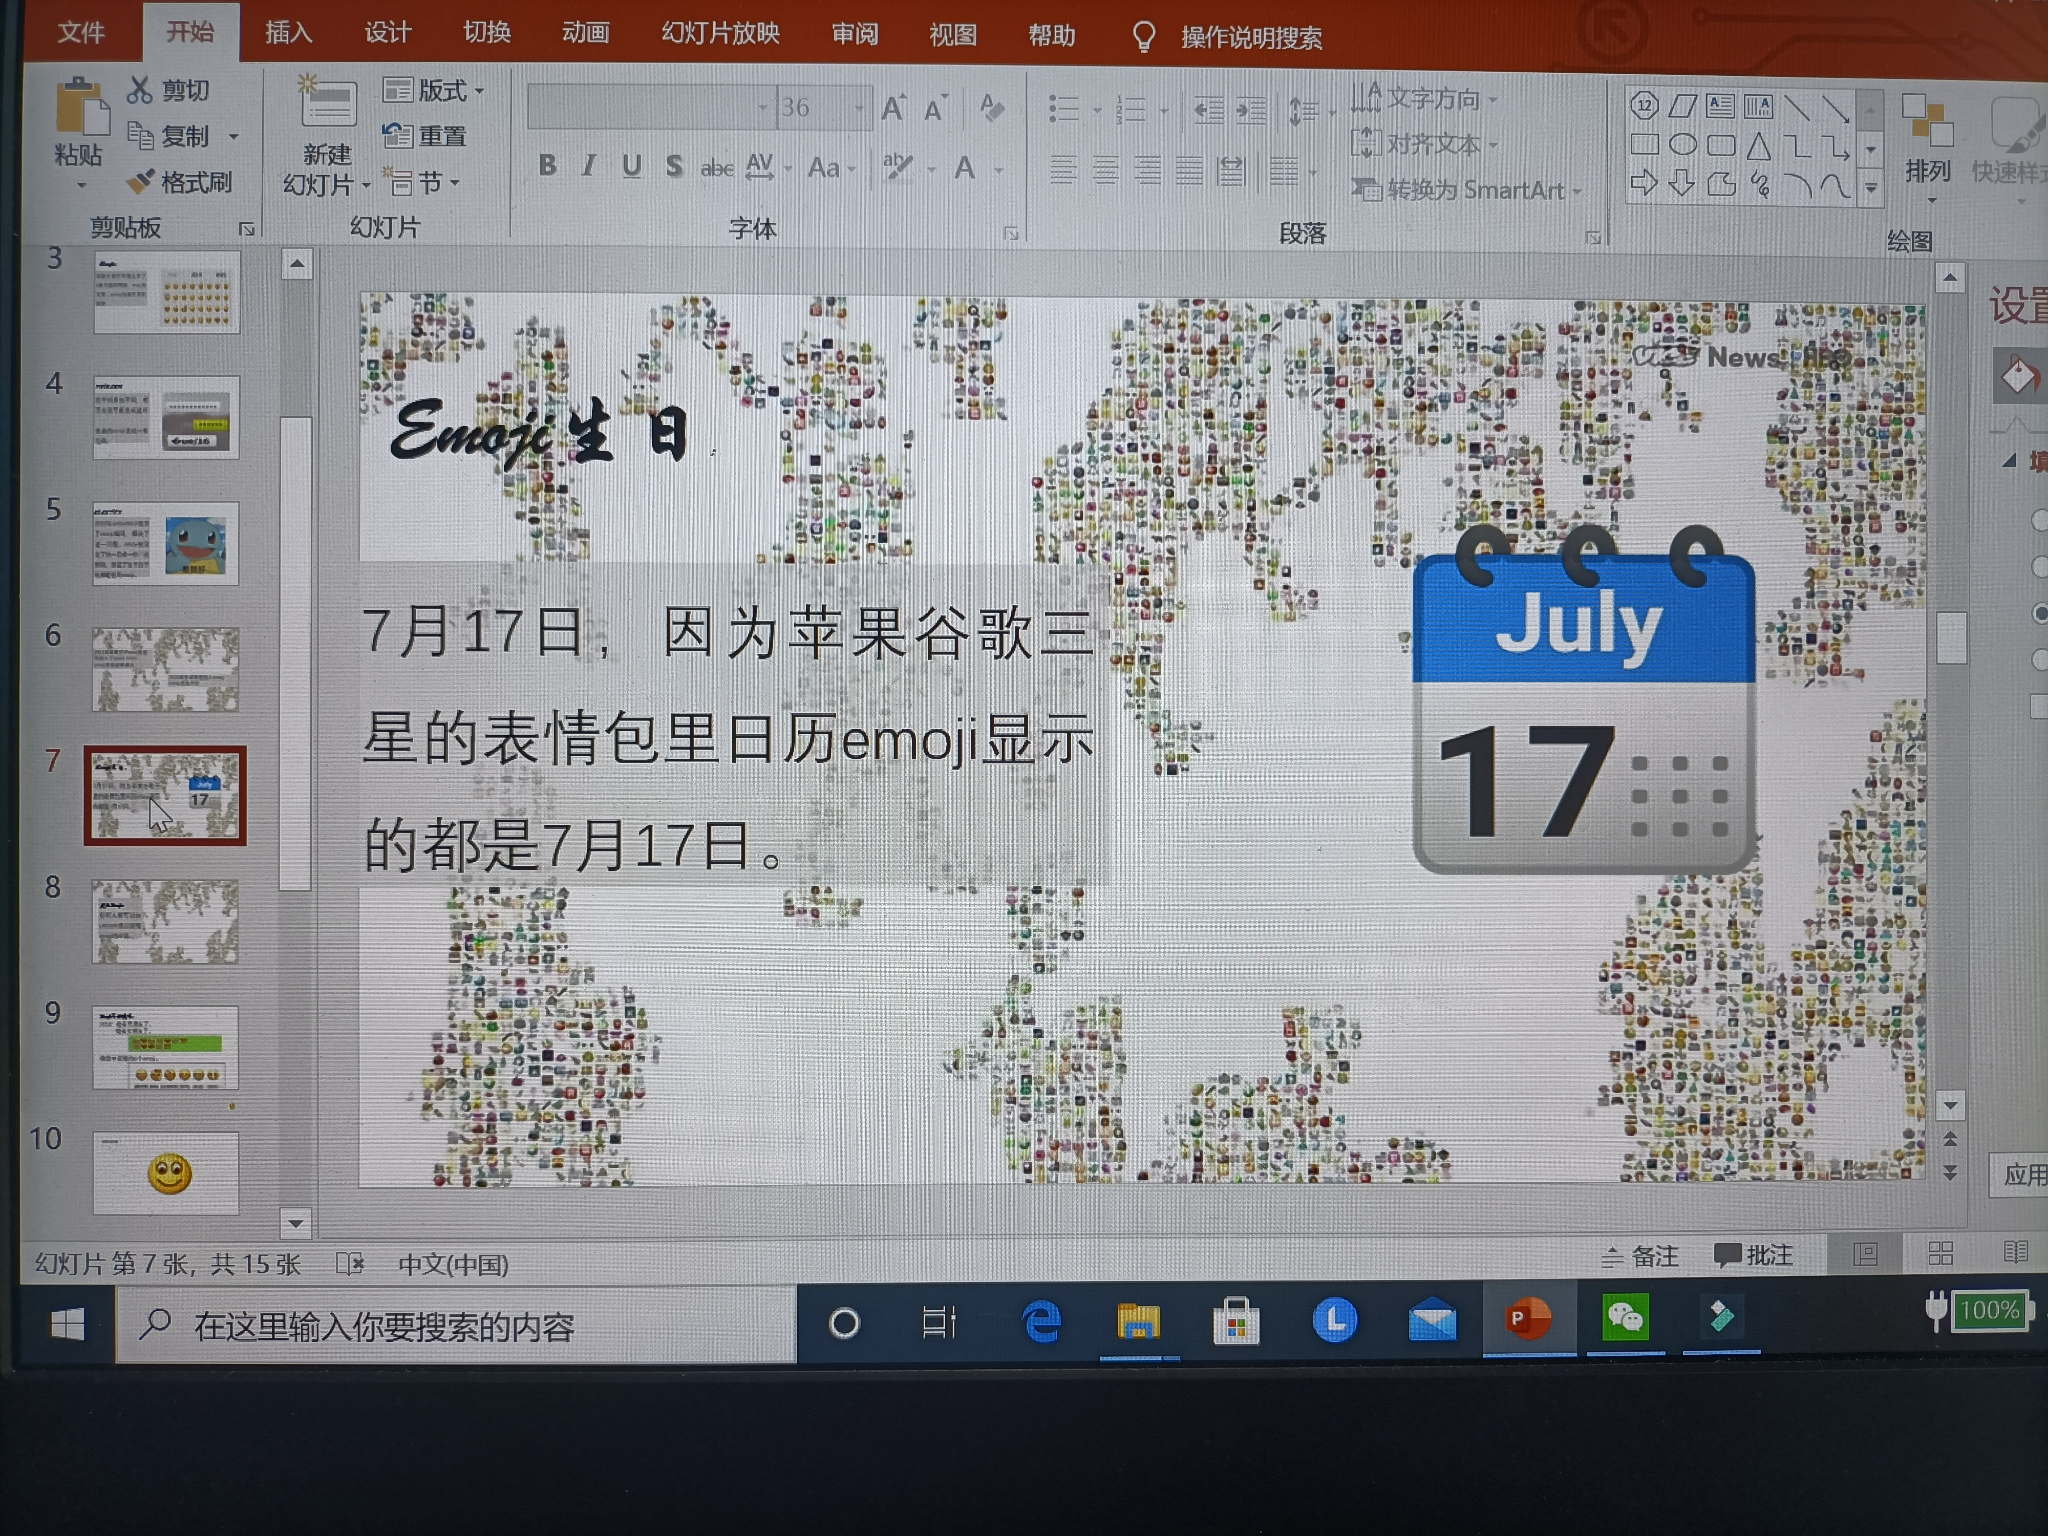Switch to Normal view in status bar
This screenshot has height=1536, width=2048.
1865,1254
